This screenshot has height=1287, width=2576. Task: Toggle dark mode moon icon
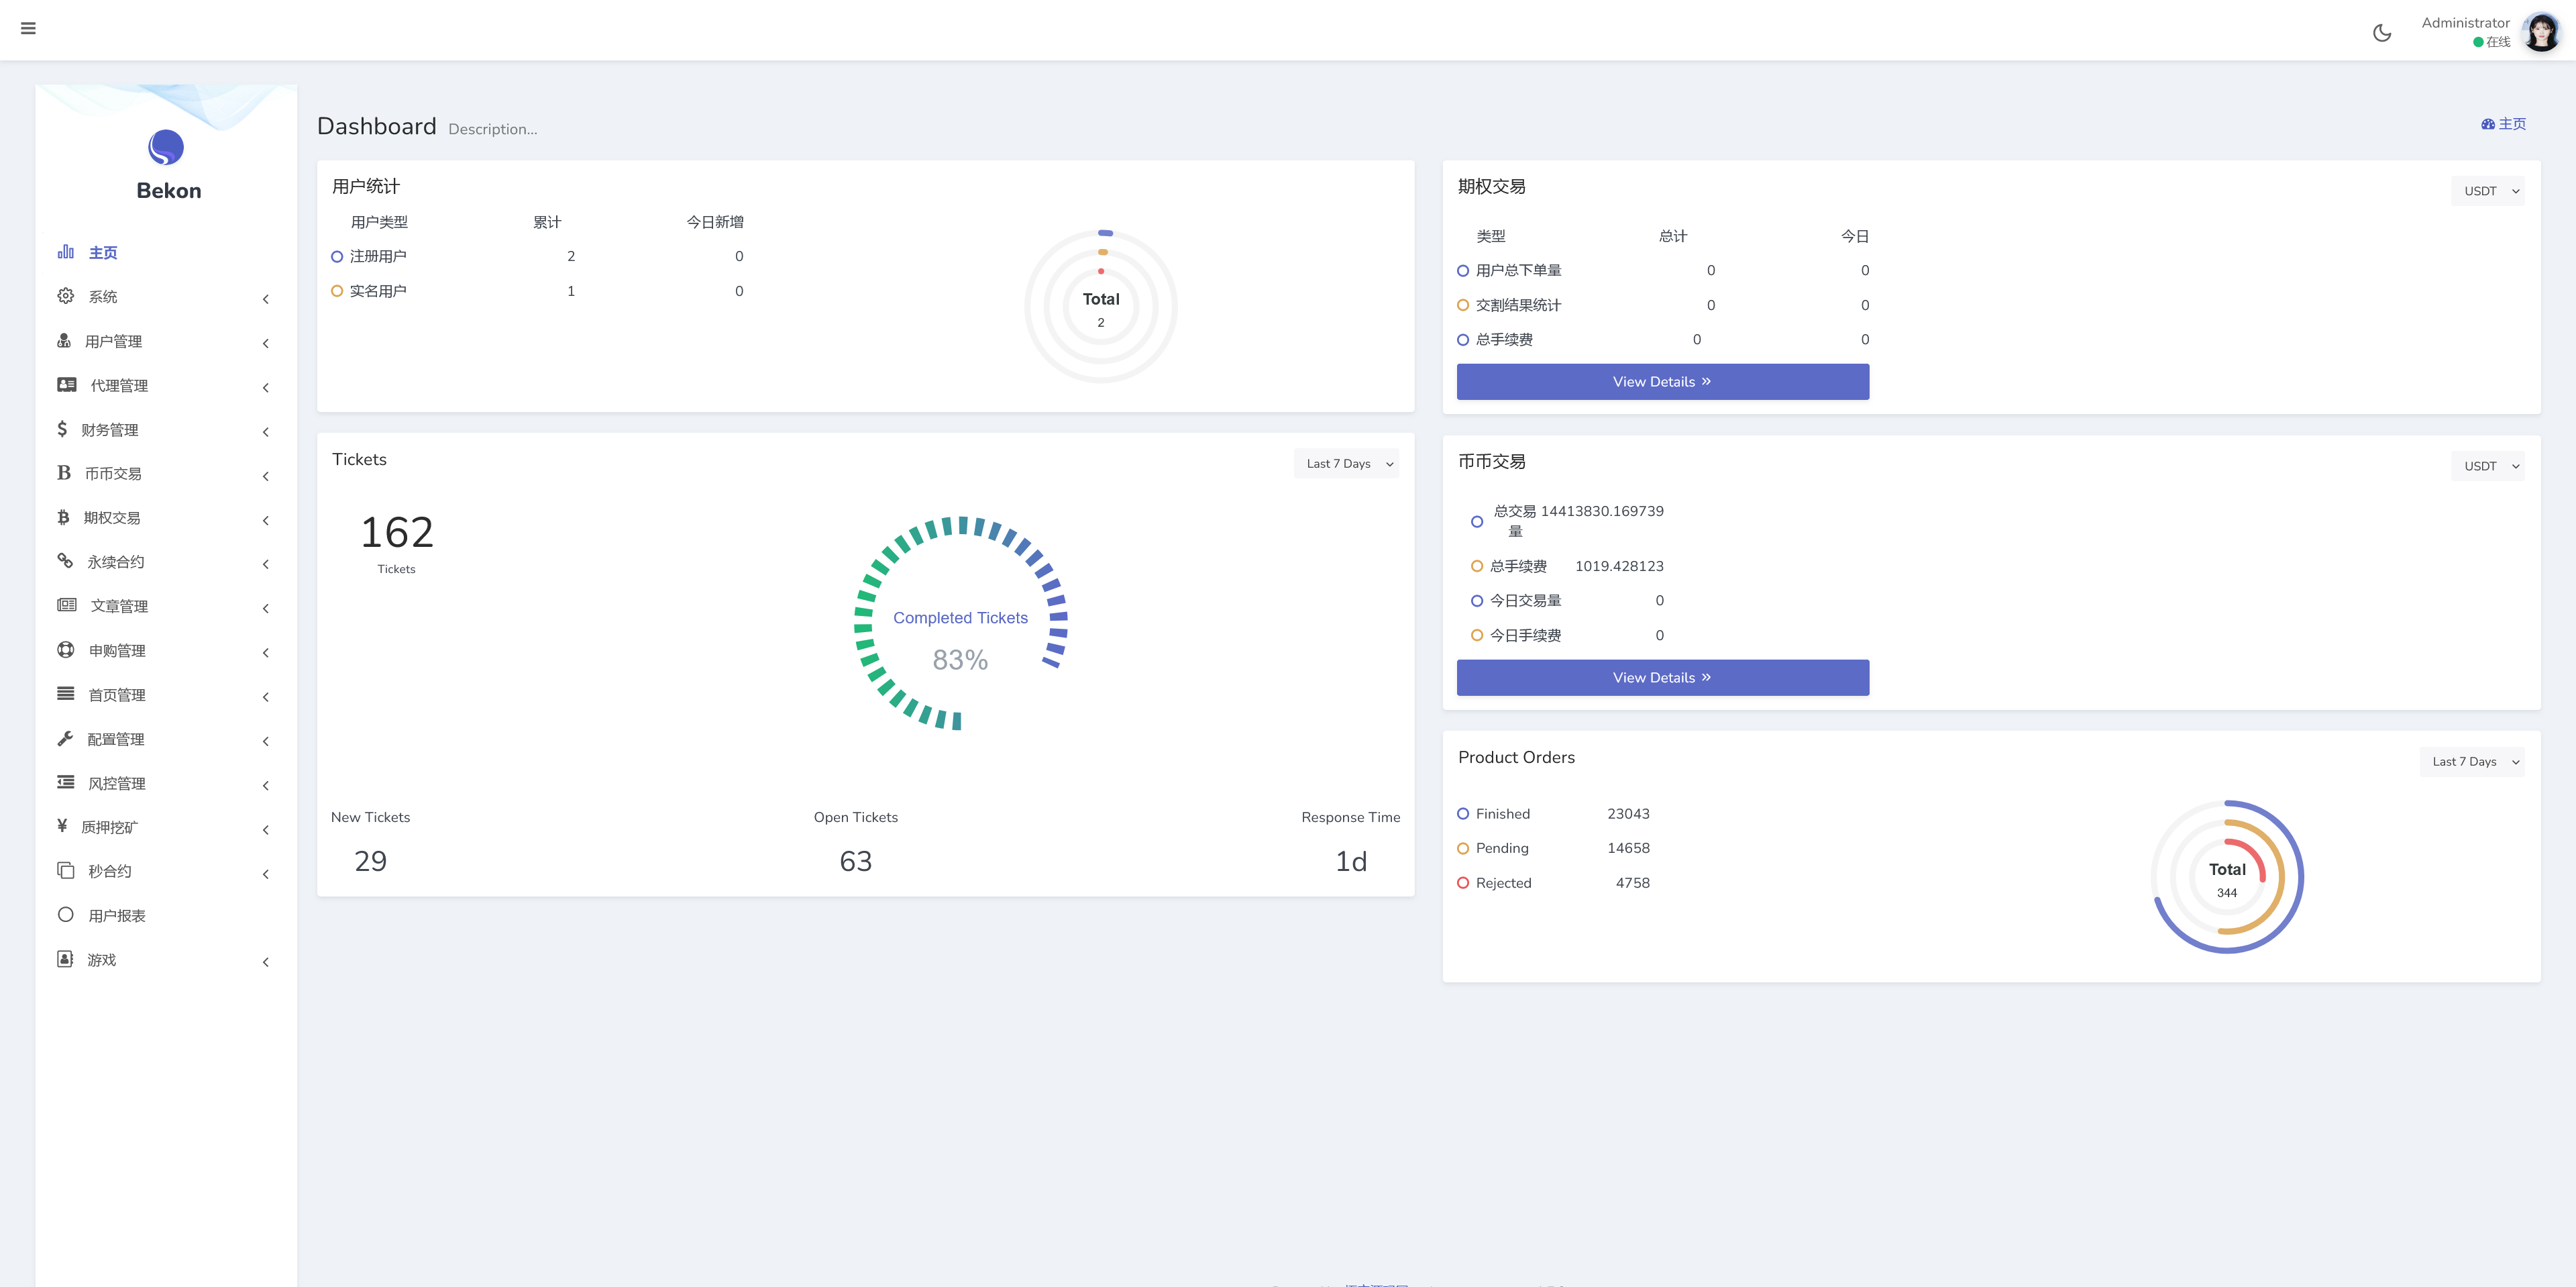[x=2382, y=33]
